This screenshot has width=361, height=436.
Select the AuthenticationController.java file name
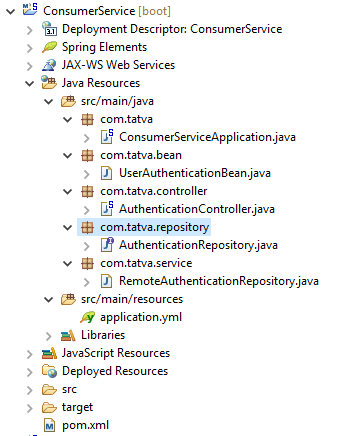pyautogui.click(x=197, y=209)
